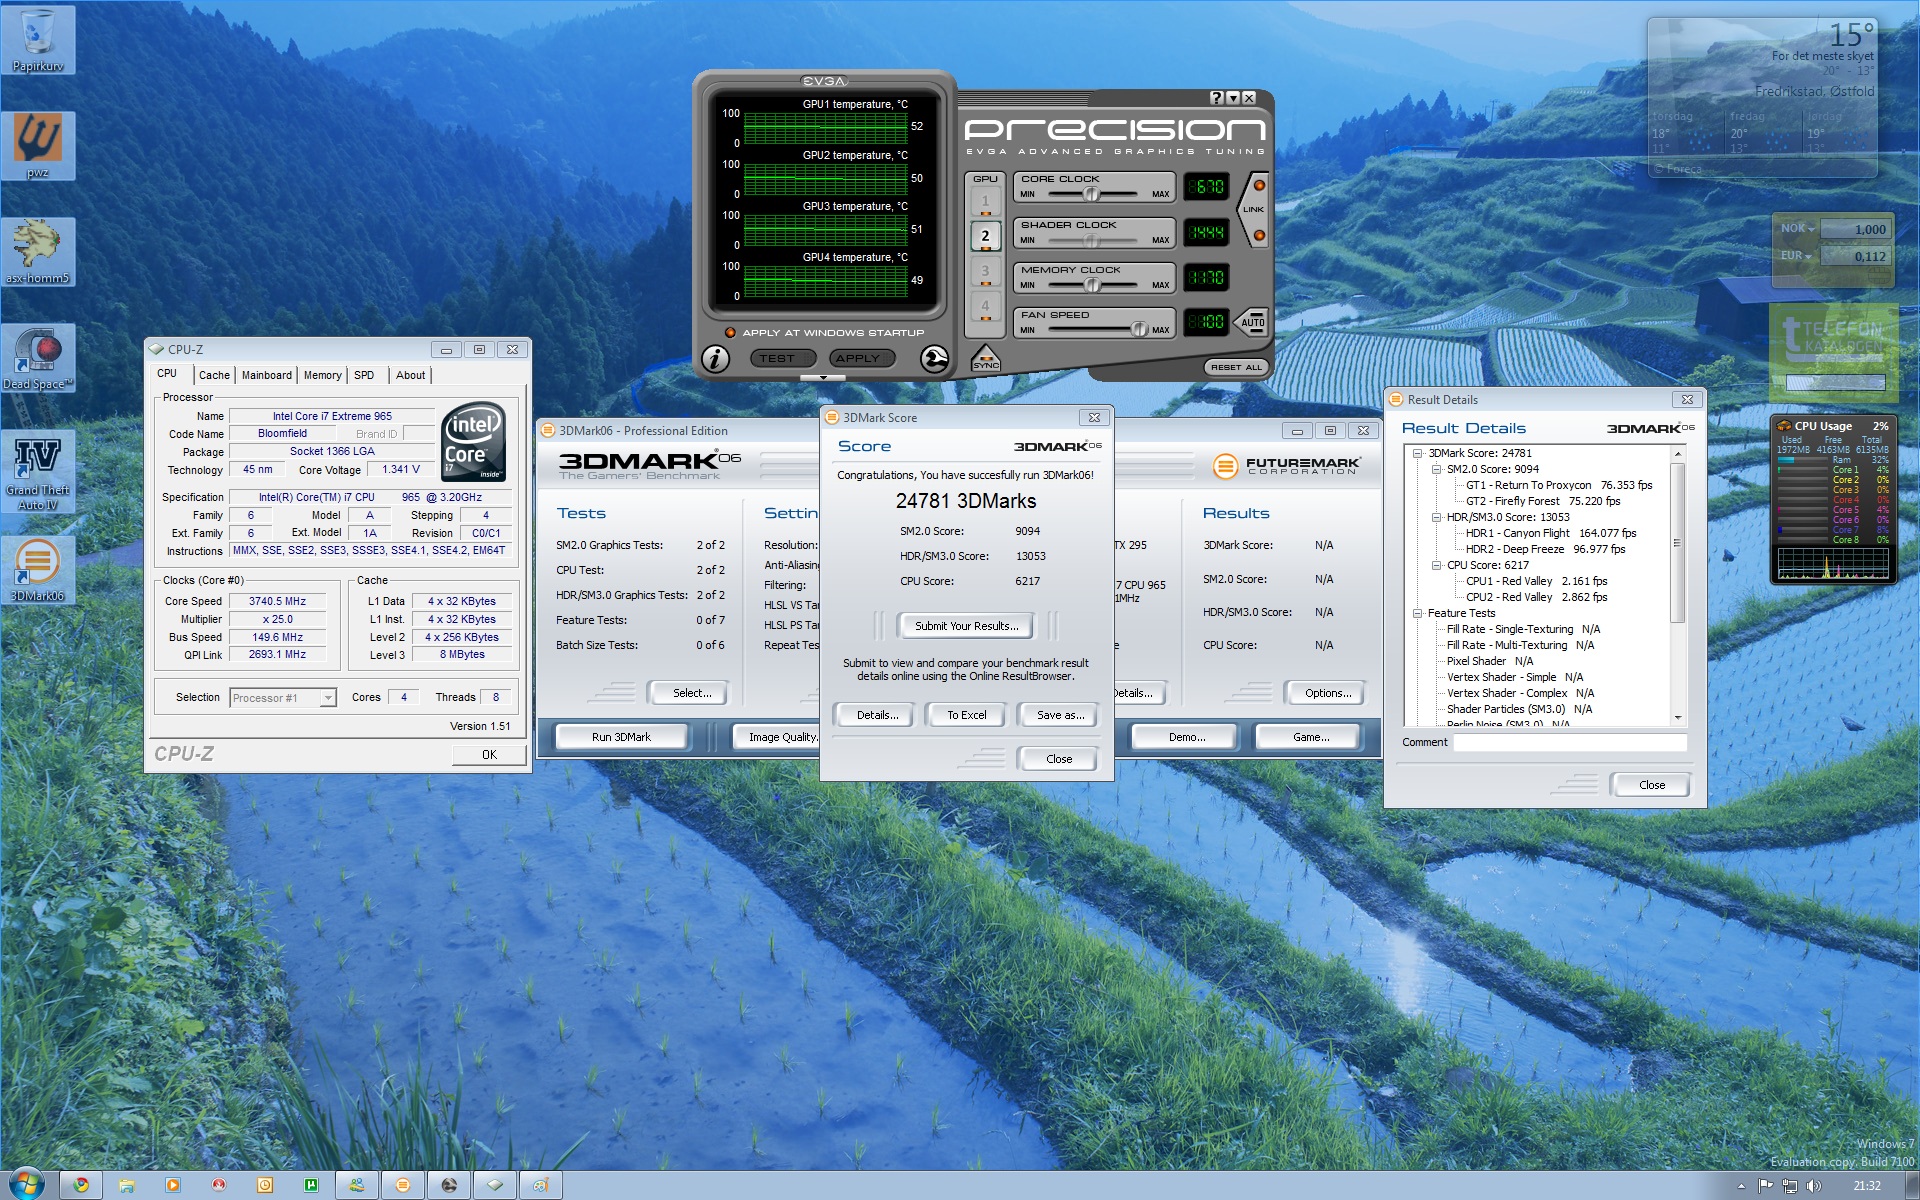
Task: Open Chrome in the taskbar
Action: pyautogui.click(x=80, y=1185)
